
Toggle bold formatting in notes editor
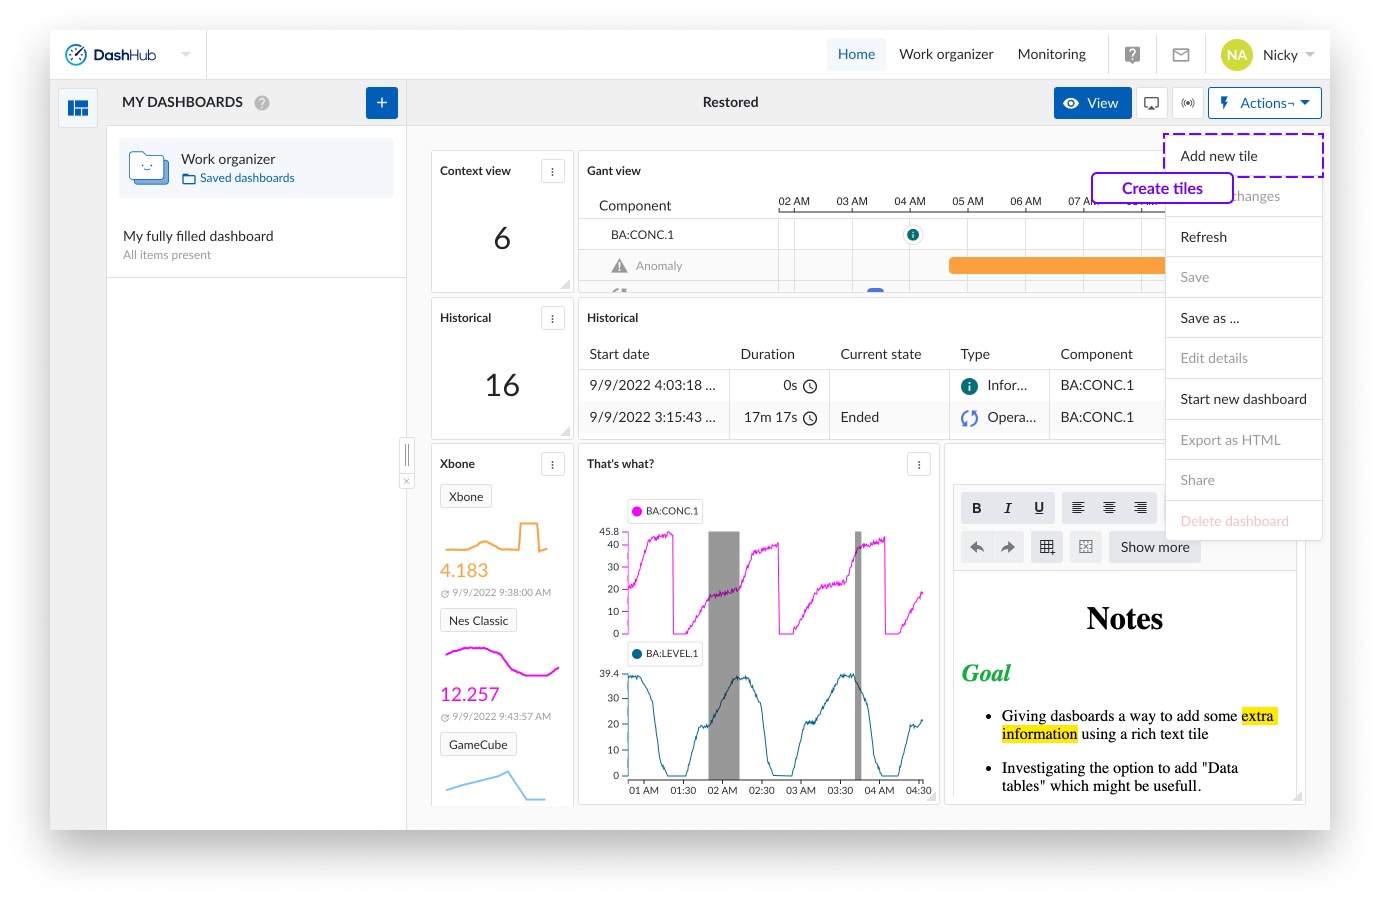[x=977, y=508]
